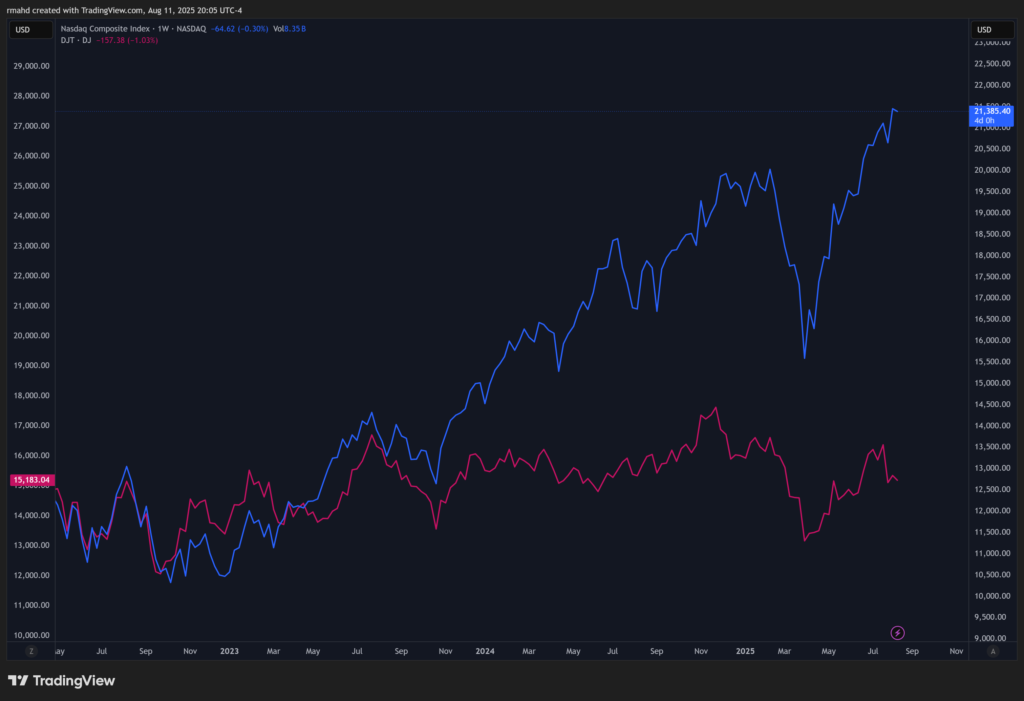The height and width of the screenshot is (701, 1024).
Task: Toggle the A auto-scale button at bottom-right
Action: 992,651
